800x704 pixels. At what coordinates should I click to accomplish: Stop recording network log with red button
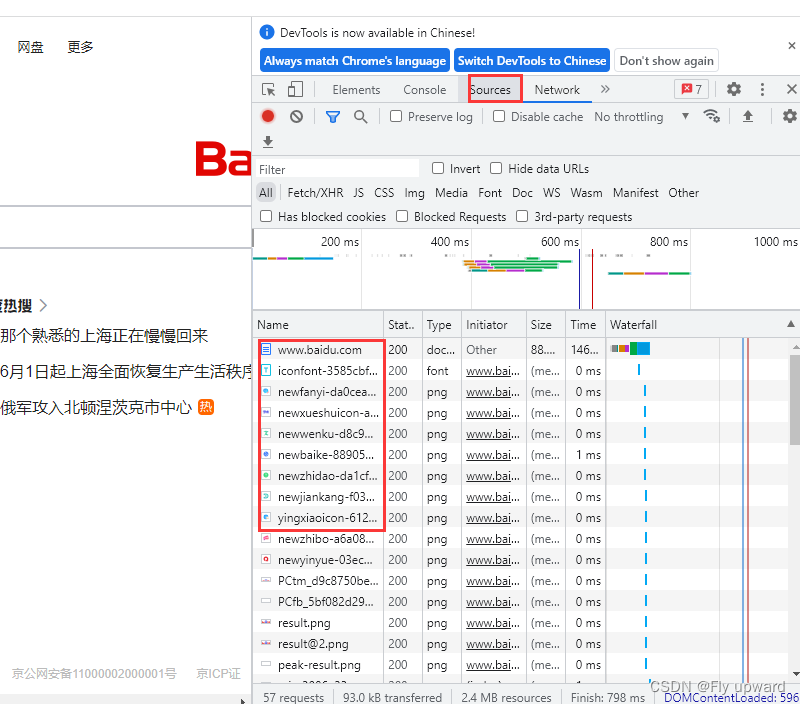(x=268, y=117)
